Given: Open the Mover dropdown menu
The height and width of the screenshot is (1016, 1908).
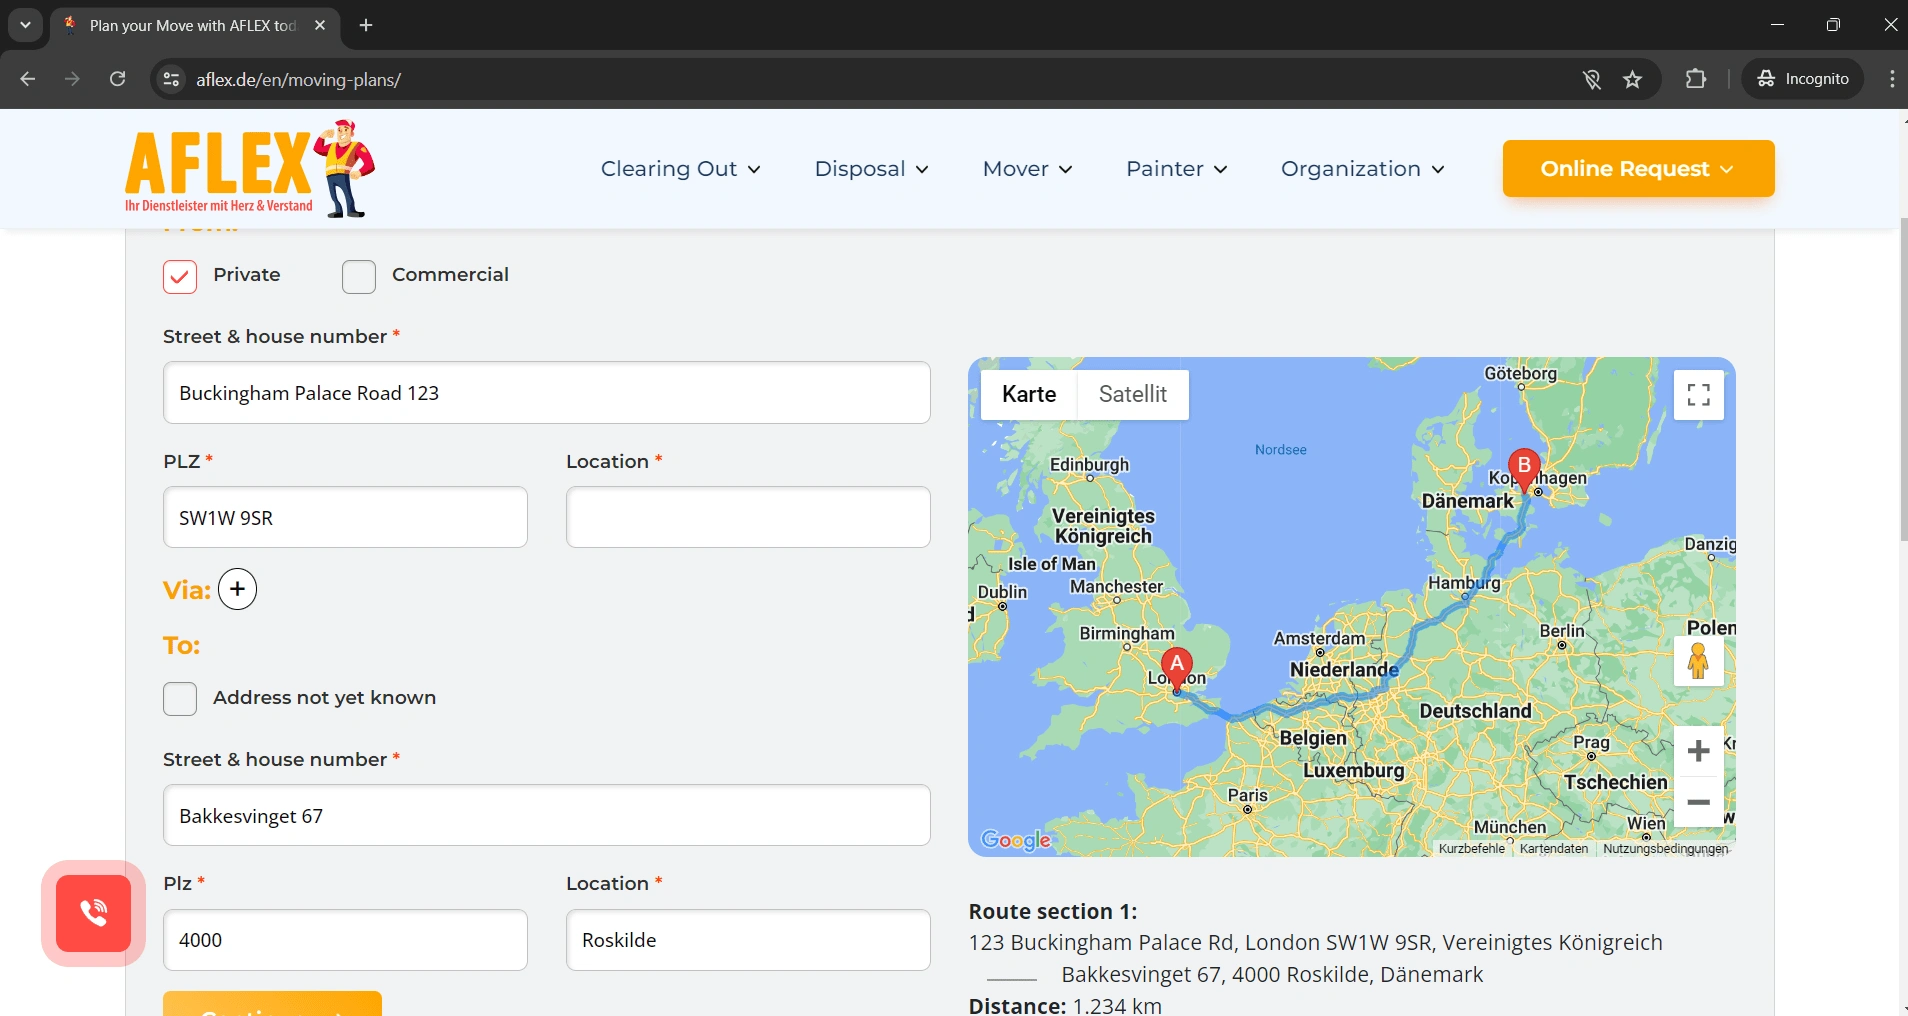Looking at the screenshot, I should coord(1027,169).
